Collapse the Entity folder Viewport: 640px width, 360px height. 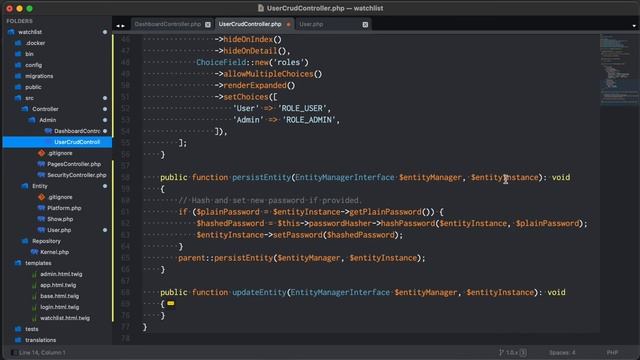[40, 186]
